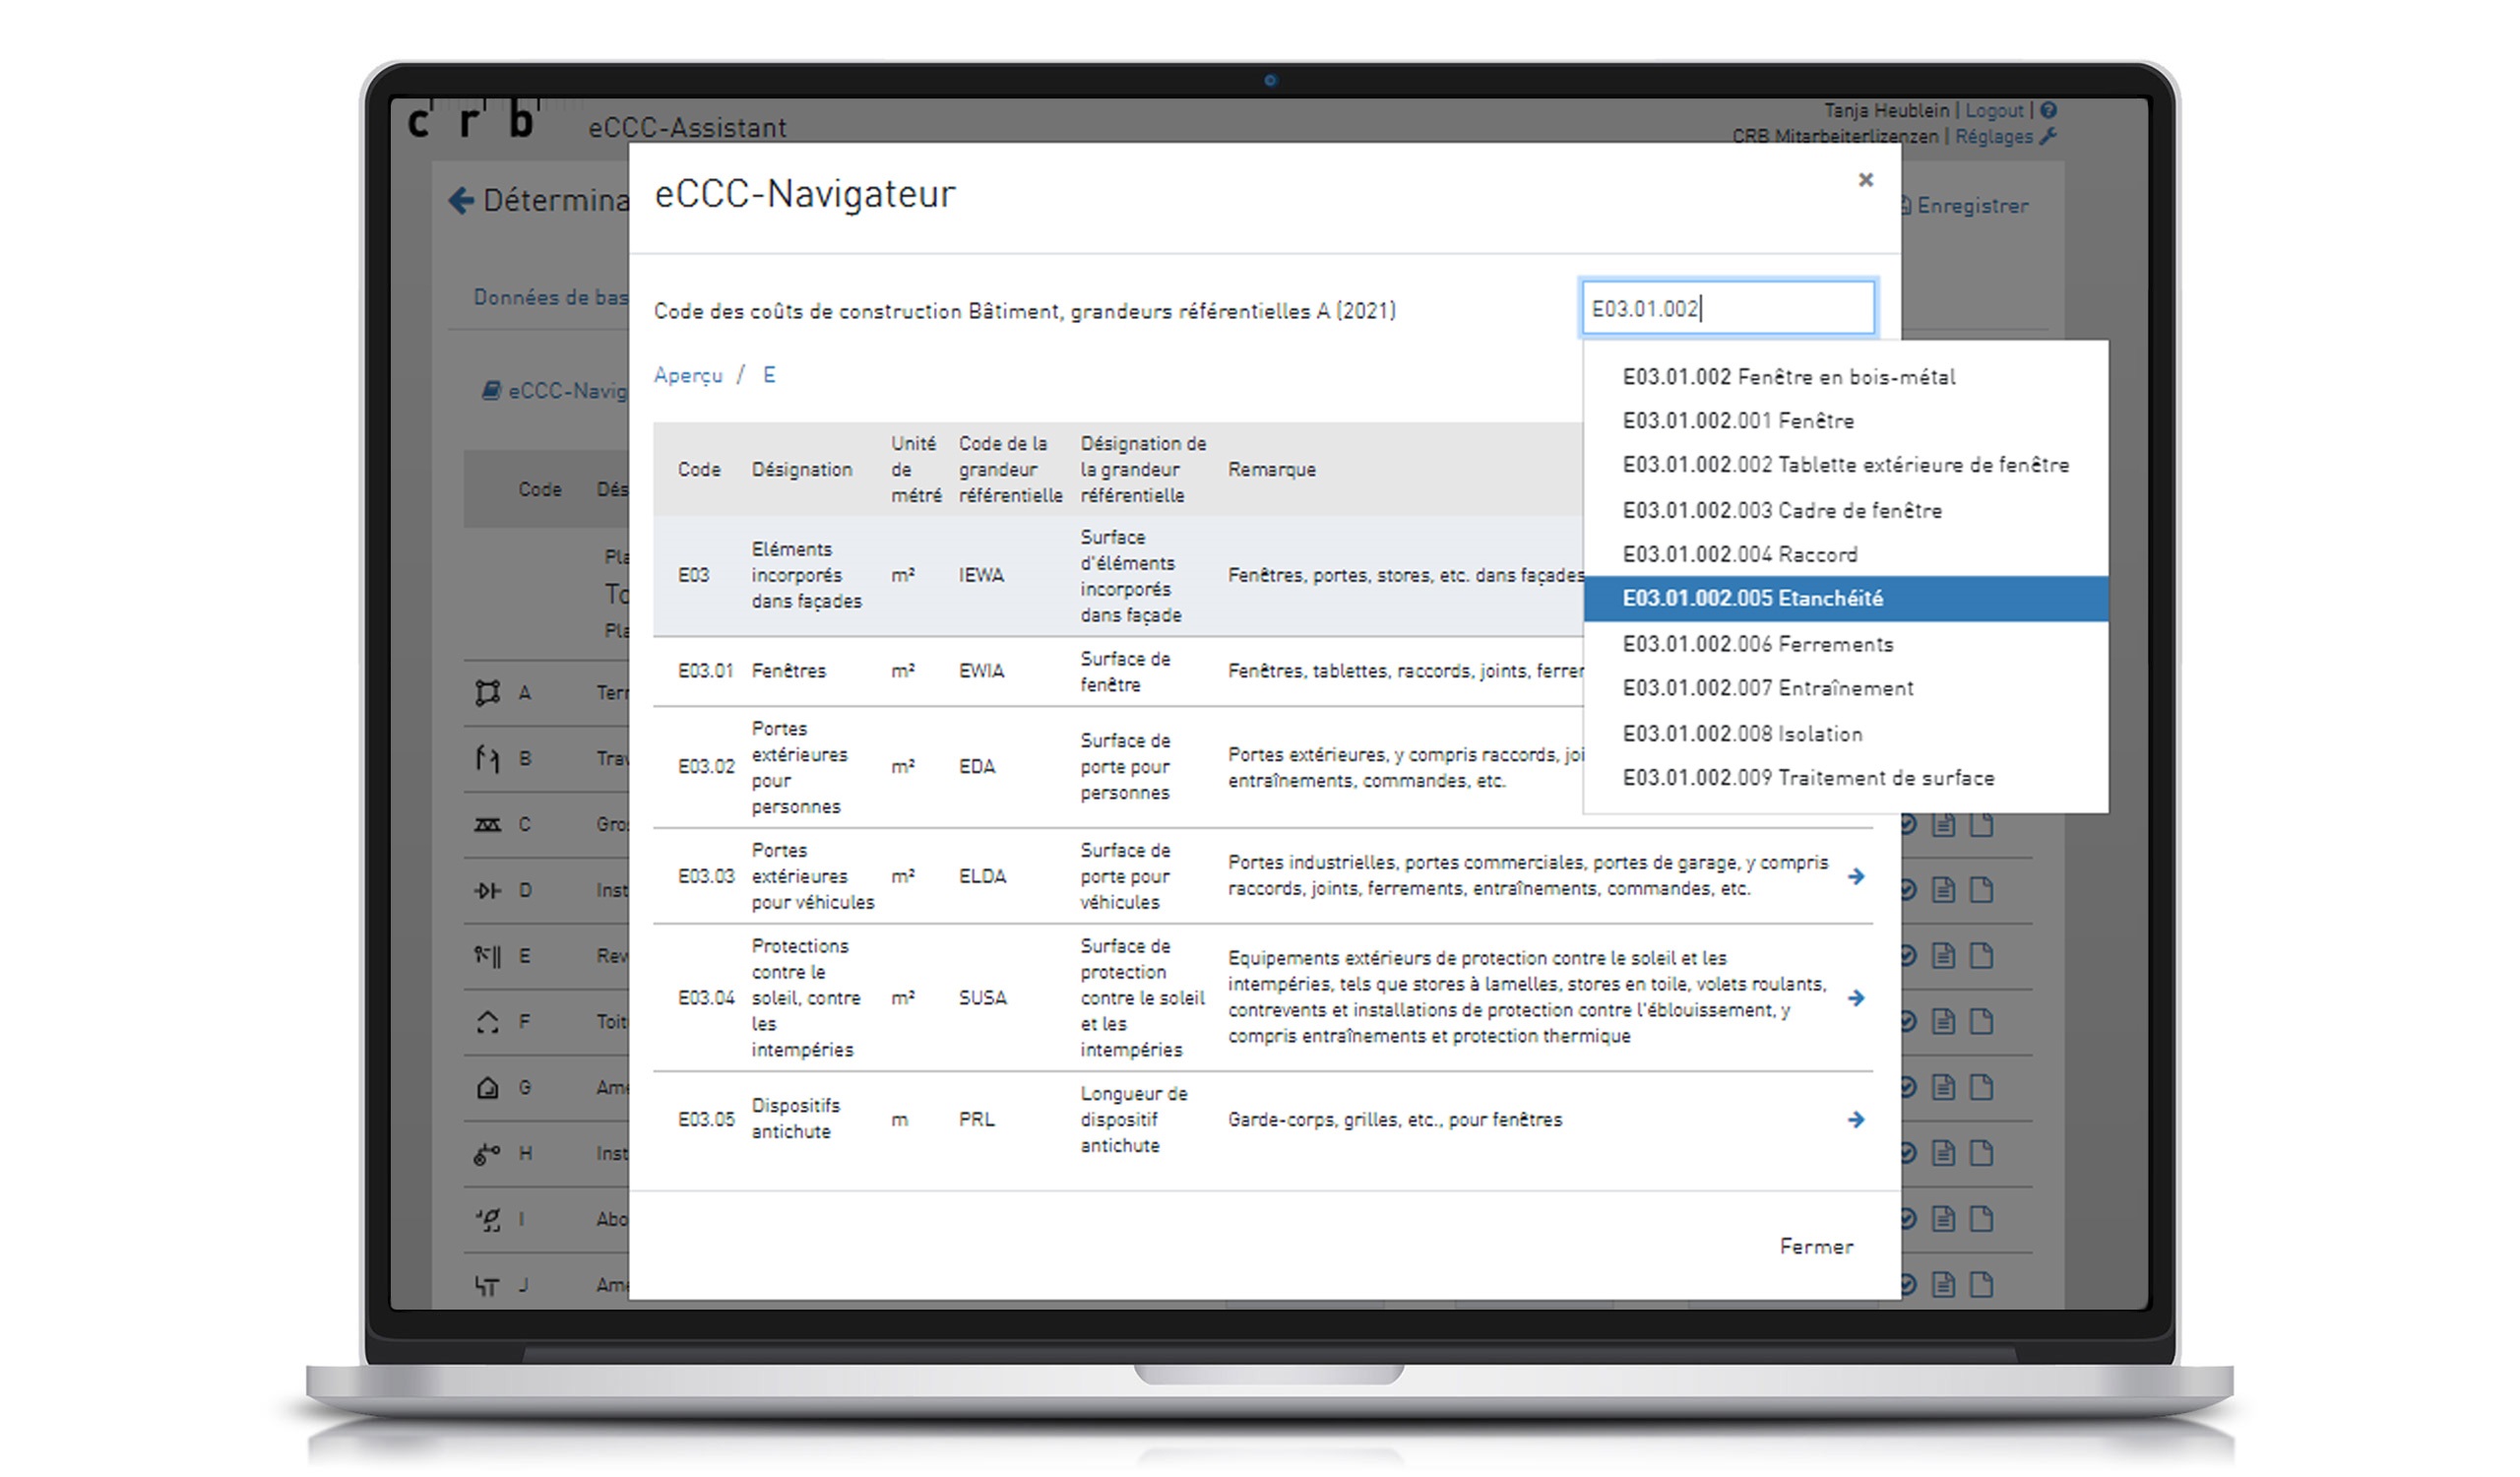Choose E03.01.002.003 Cadre de fenêtre

1846,511
